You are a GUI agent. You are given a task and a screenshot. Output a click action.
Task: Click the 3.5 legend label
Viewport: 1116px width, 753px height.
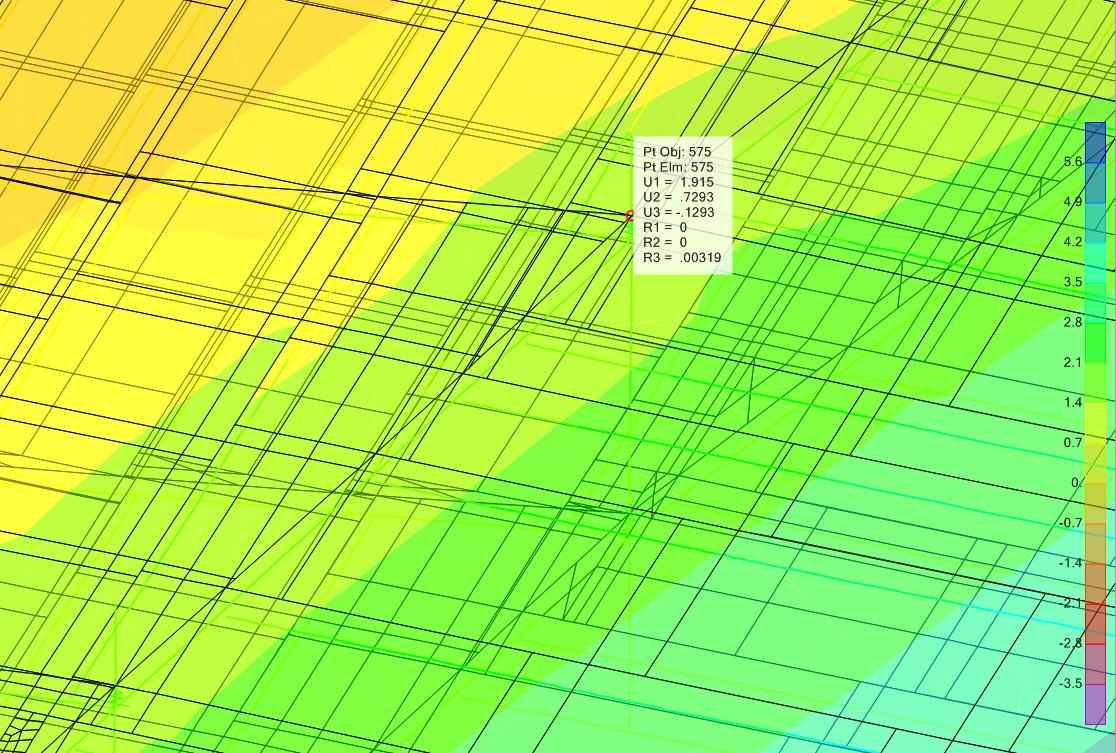tap(1073, 282)
